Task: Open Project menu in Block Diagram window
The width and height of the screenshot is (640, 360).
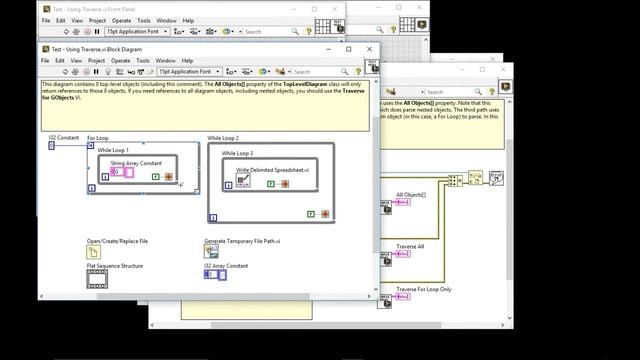Action: [x=96, y=60]
